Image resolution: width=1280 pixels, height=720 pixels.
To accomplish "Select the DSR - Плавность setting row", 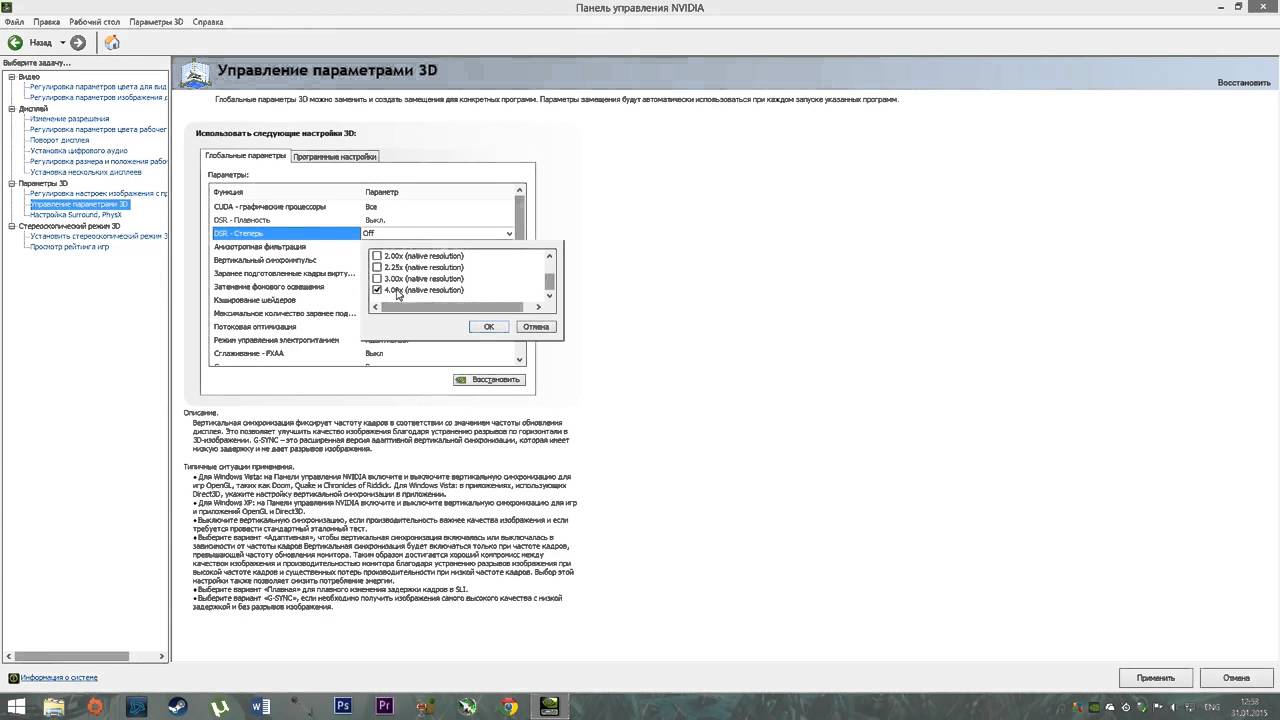I will [x=362, y=220].
